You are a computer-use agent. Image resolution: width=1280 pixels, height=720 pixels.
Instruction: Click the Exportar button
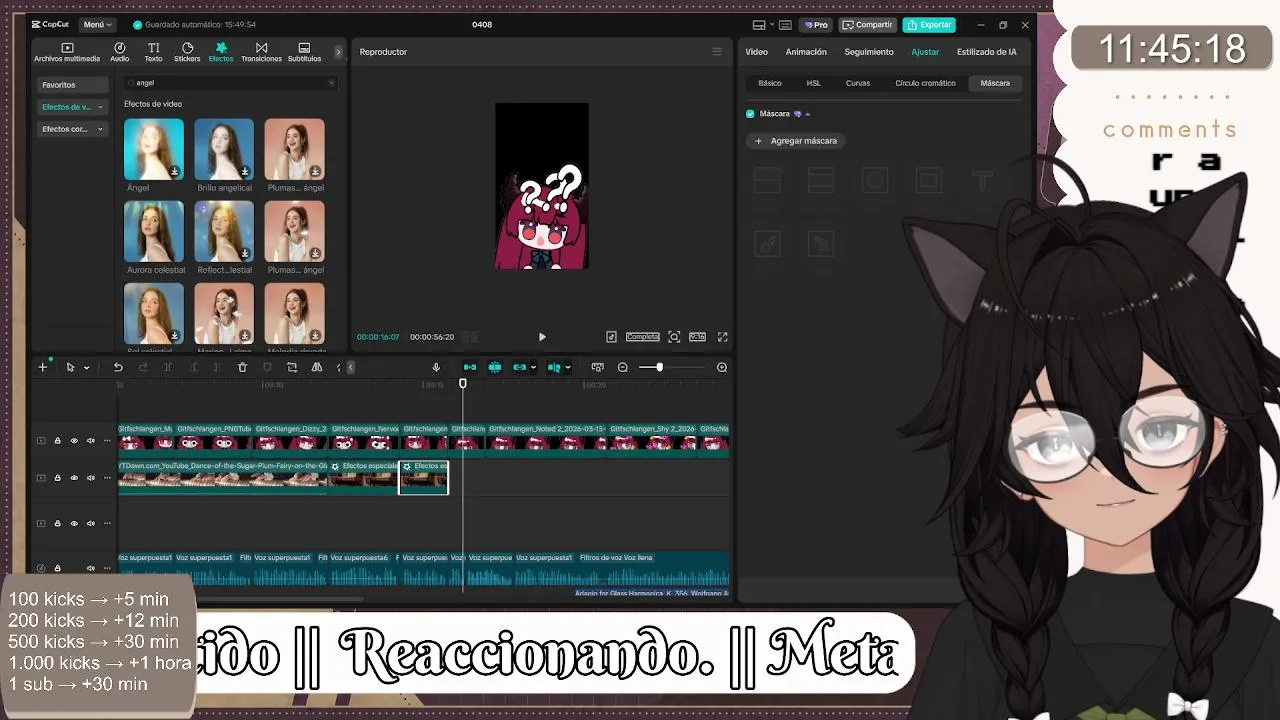click(929, 25)
